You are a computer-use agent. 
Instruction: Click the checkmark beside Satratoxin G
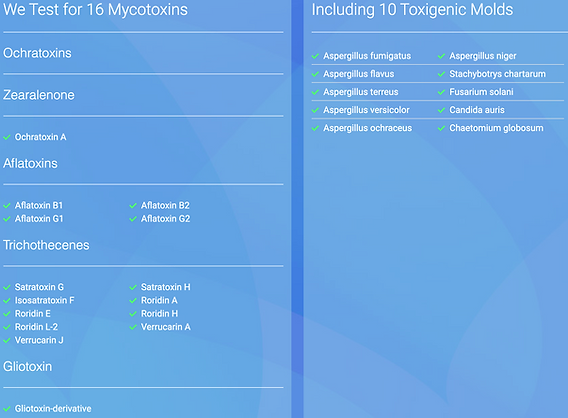click(x=7, y=288)
